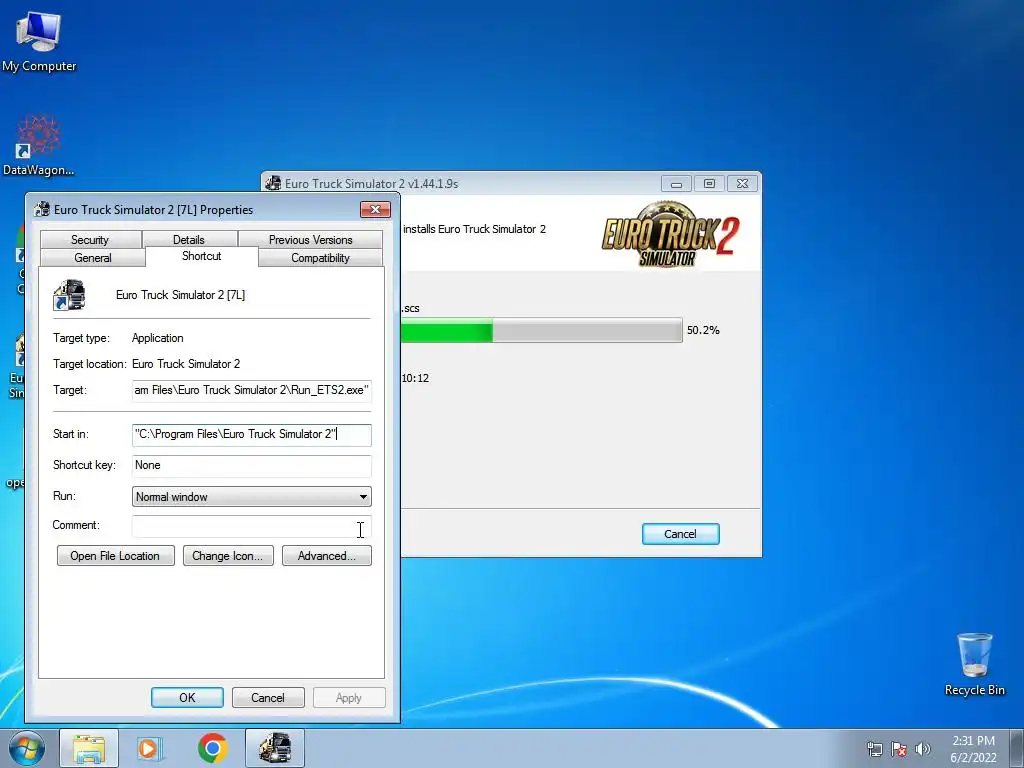Expand the Run Normal window dropdown
Viewport: 1024px width, 768px height.
[x=251, y=496]
